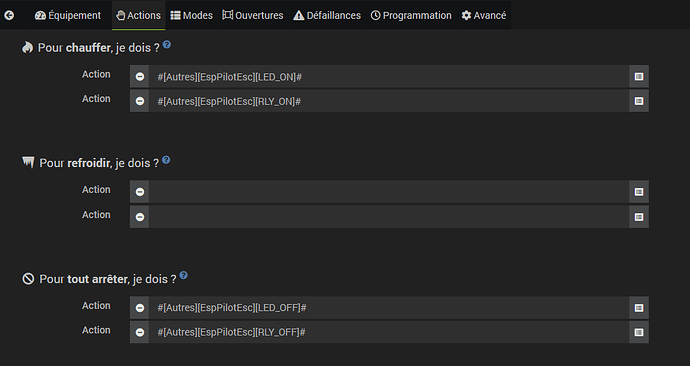Remove the RLY_OFF stop action
Screen dimensions: 690x366
(139, 332)
